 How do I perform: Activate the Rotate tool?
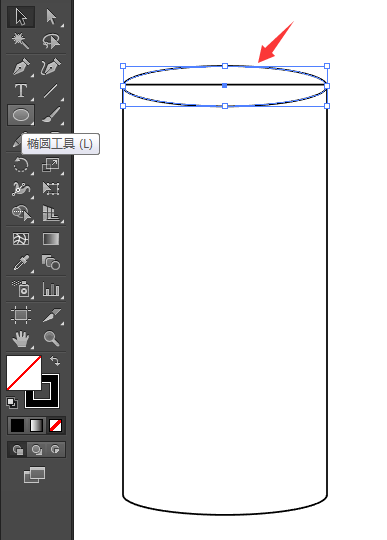[x=21, y=165]
